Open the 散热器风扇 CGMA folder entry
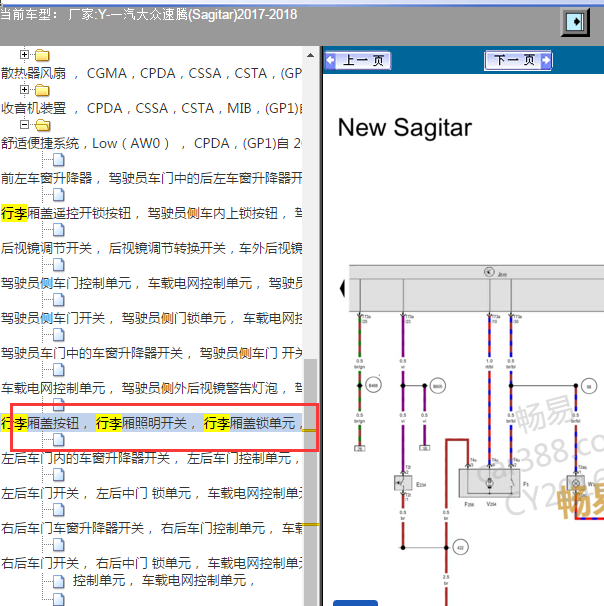The width and height of the screenshot is (604, 606). click(x=150, y=73)
